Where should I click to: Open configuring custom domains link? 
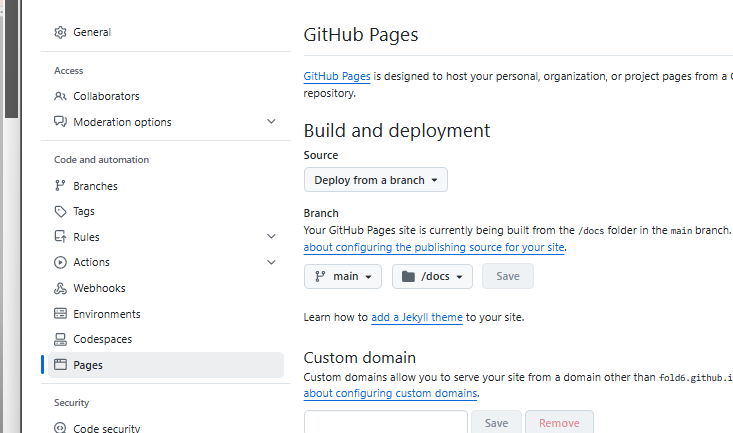click(390, 393)
